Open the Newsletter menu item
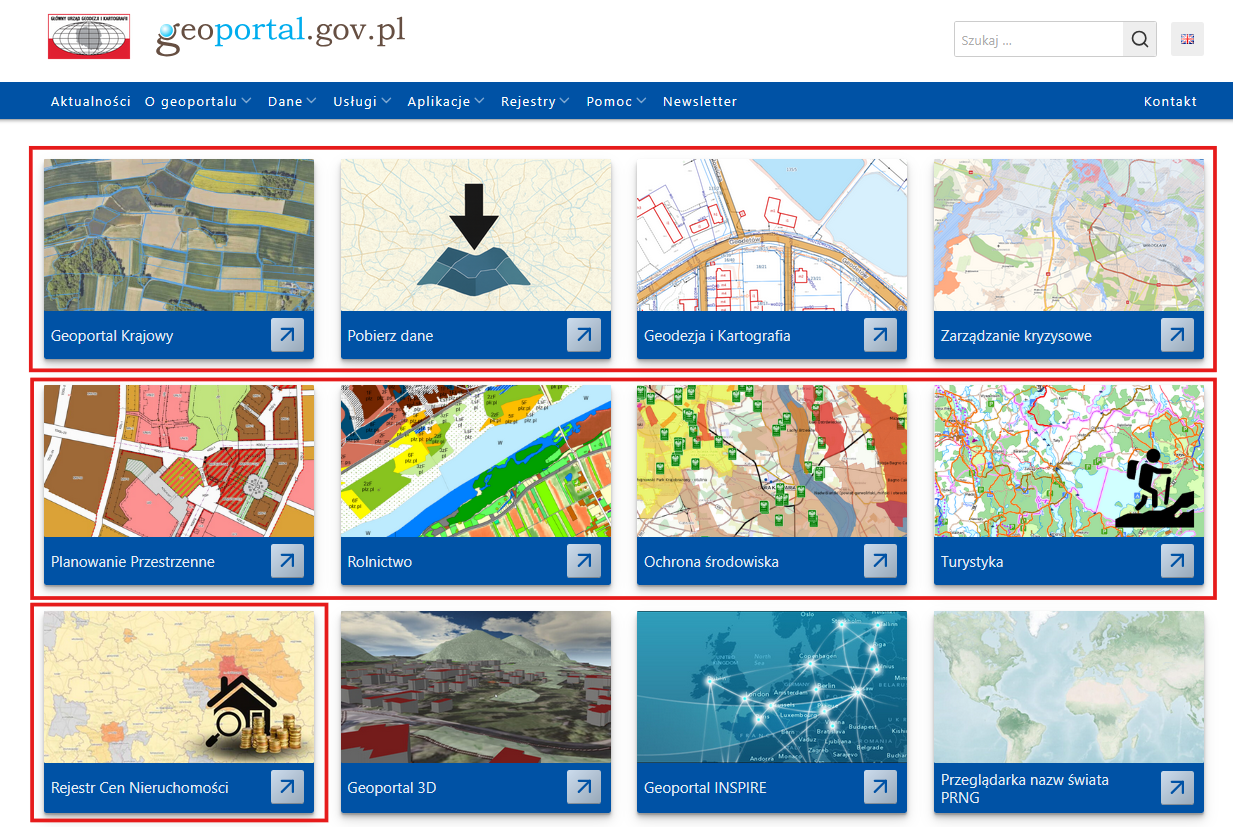 pyautogui.click(x=700, y=101)
